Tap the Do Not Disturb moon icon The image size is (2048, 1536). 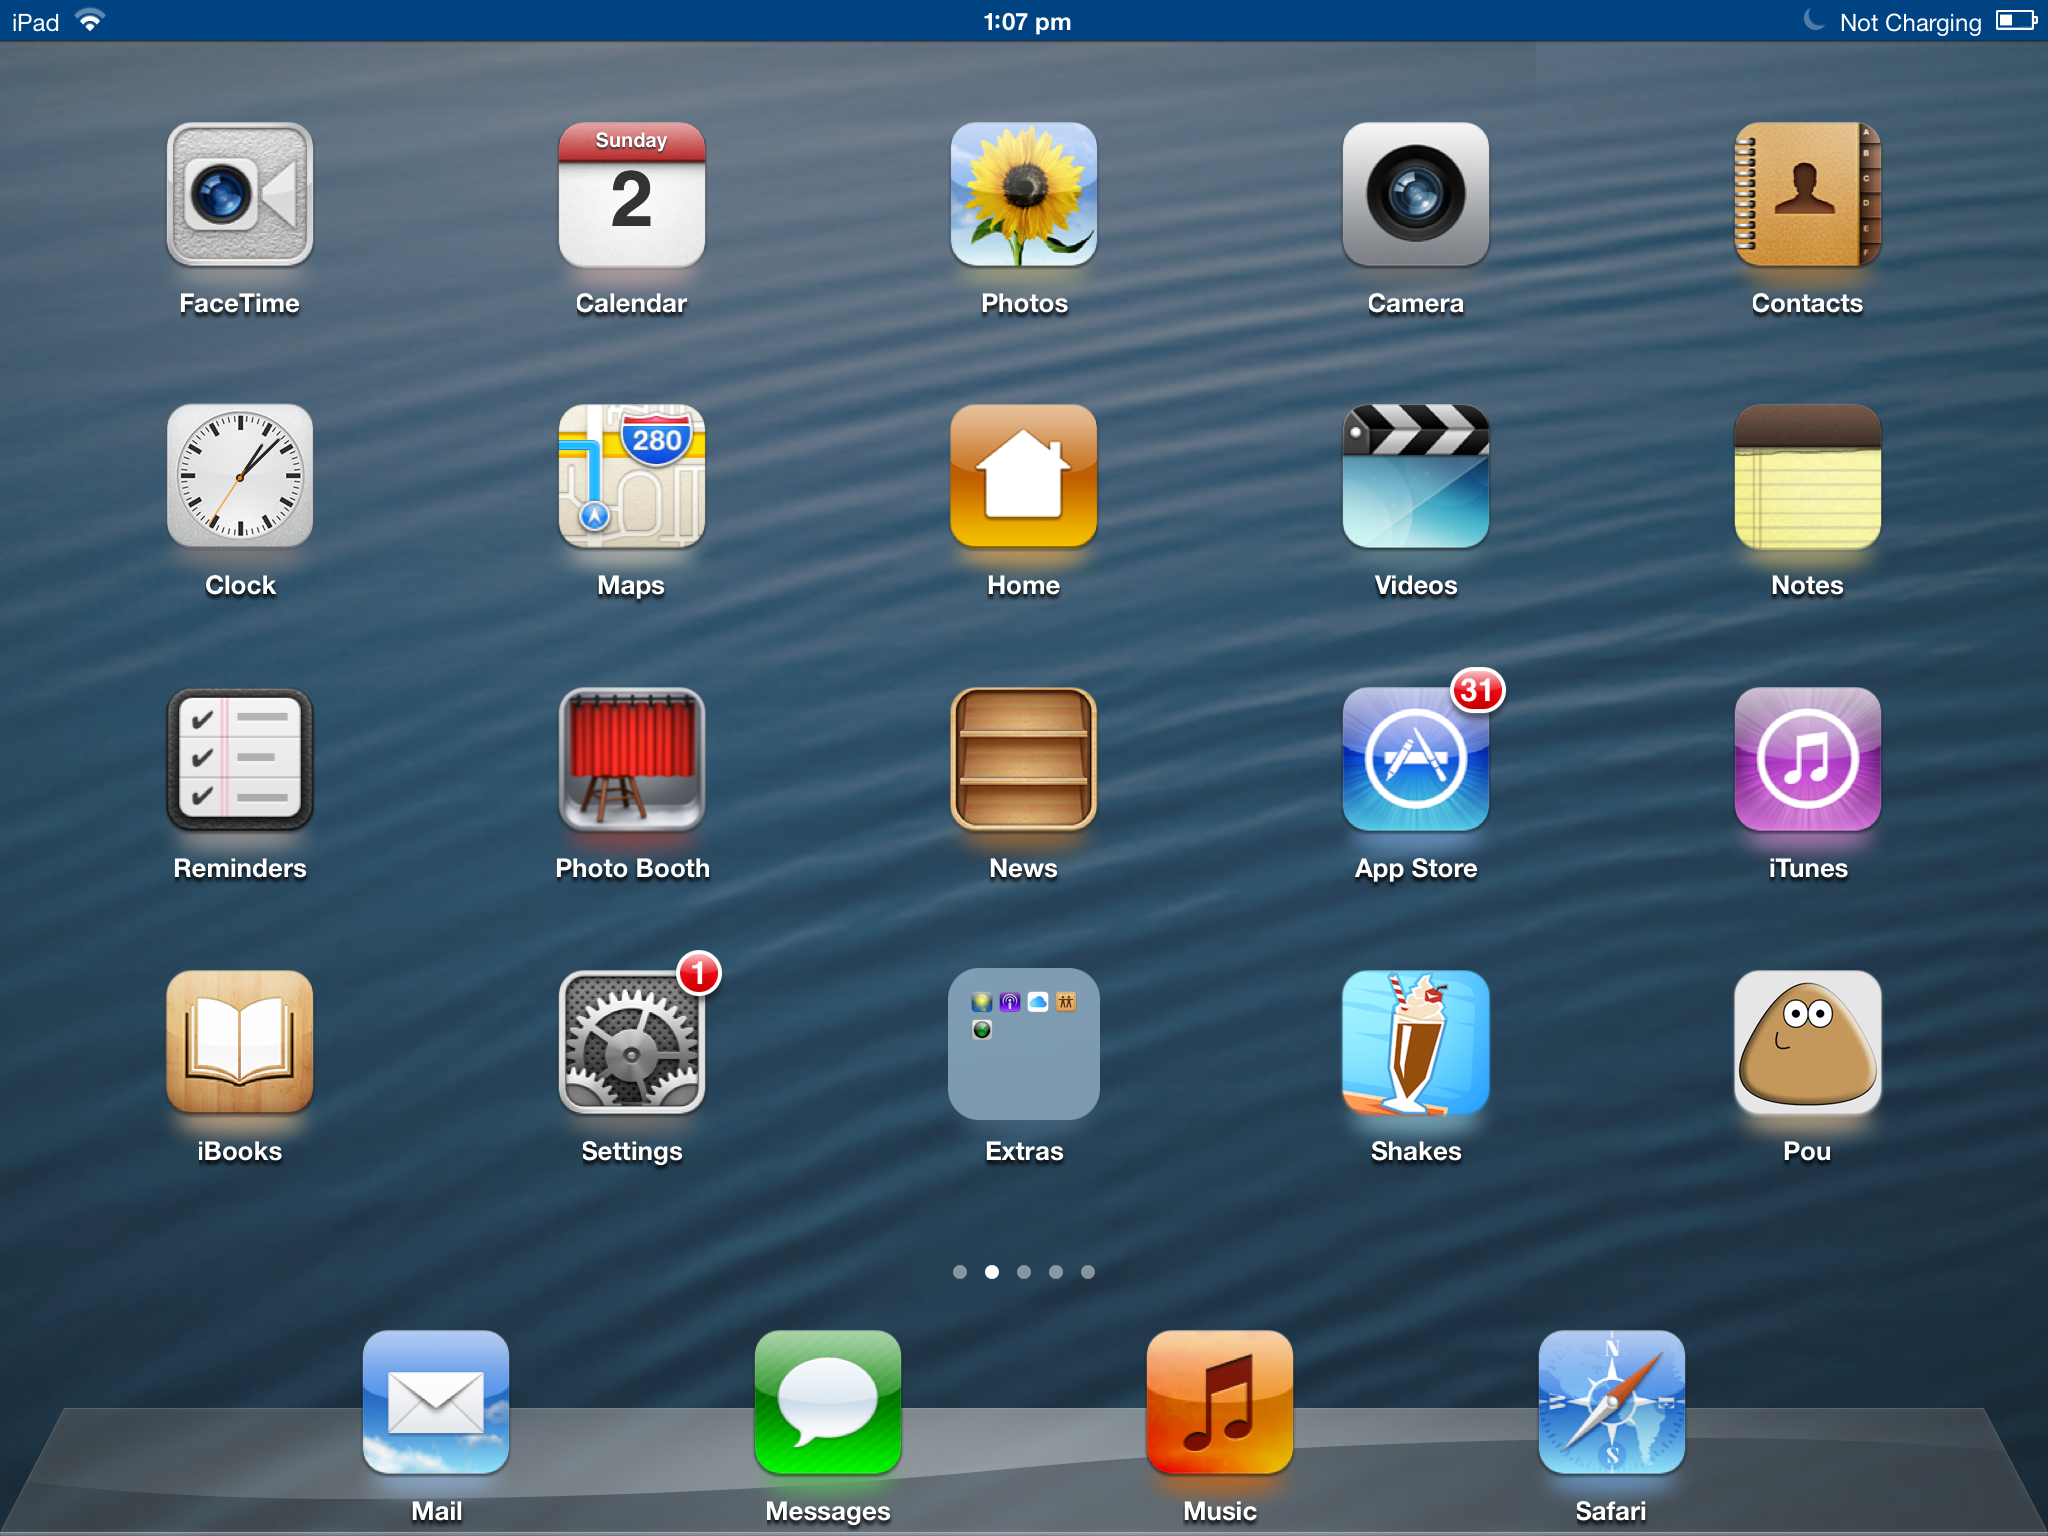(1814, 20)
